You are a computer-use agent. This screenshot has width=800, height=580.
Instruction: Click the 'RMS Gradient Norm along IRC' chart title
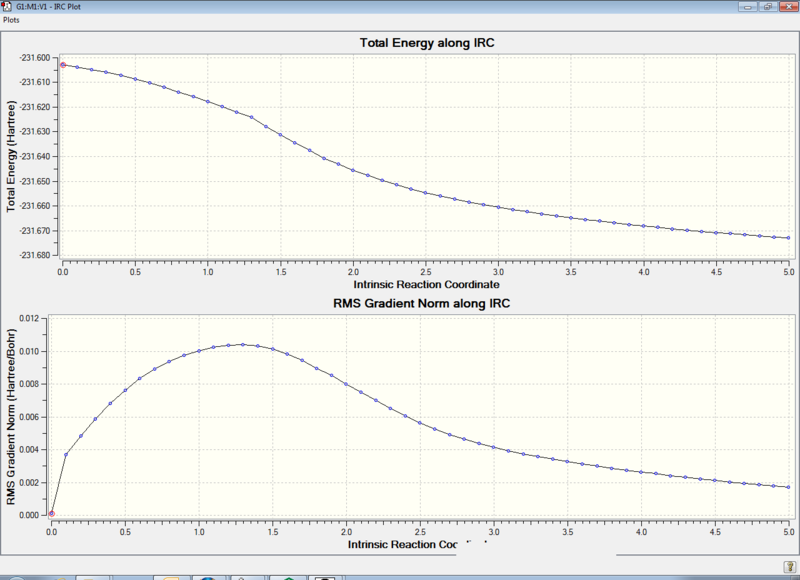[x=421, y=304]
